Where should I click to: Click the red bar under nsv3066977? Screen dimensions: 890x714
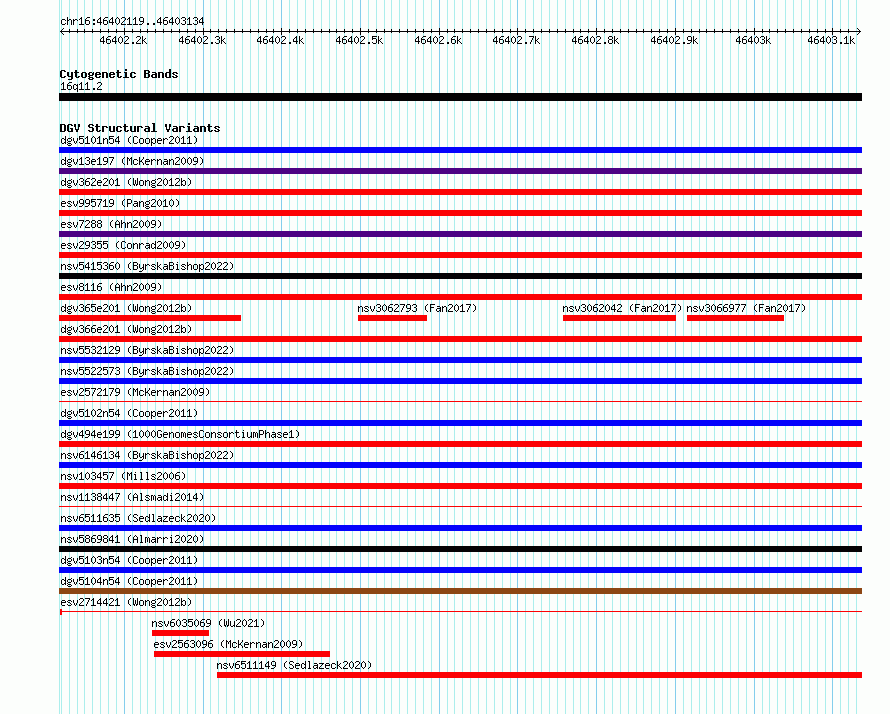(735, 318)
